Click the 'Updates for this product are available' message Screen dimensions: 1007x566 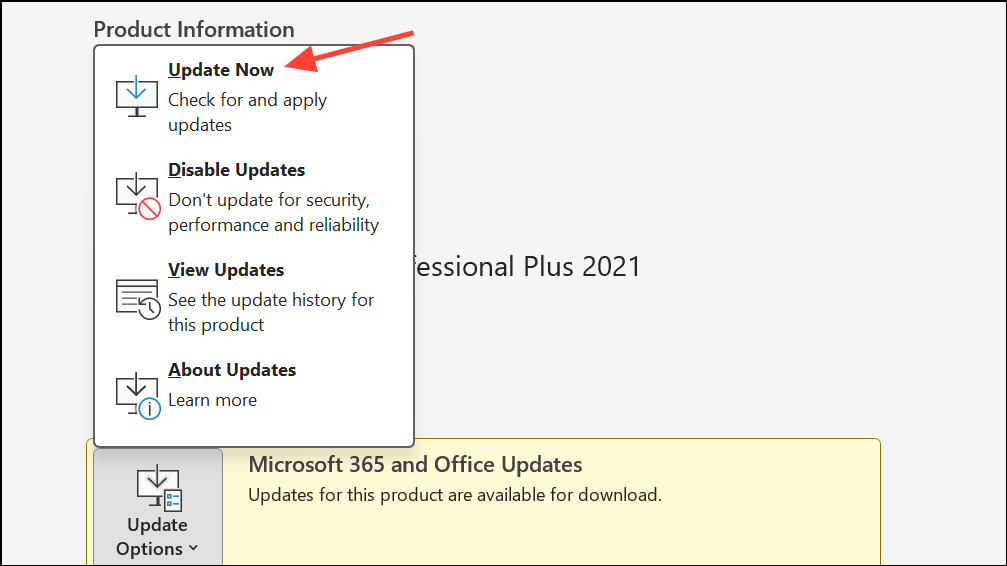coord(454,495)
